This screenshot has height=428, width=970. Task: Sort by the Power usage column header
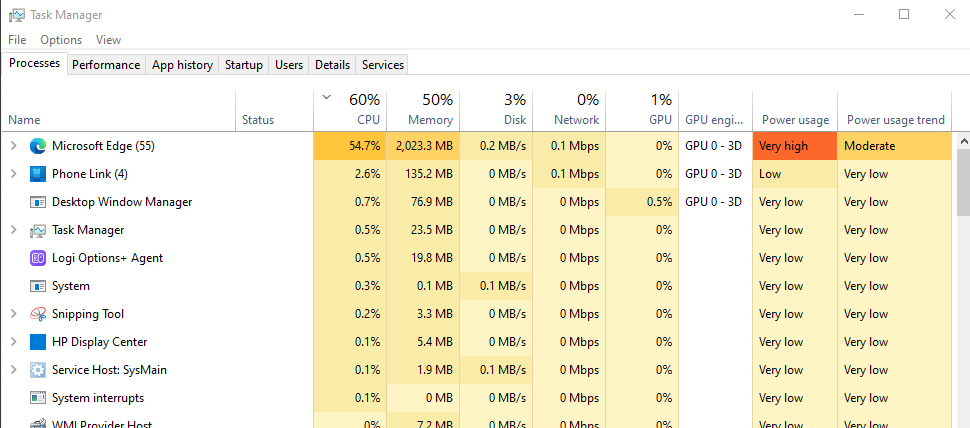(795, 111)
